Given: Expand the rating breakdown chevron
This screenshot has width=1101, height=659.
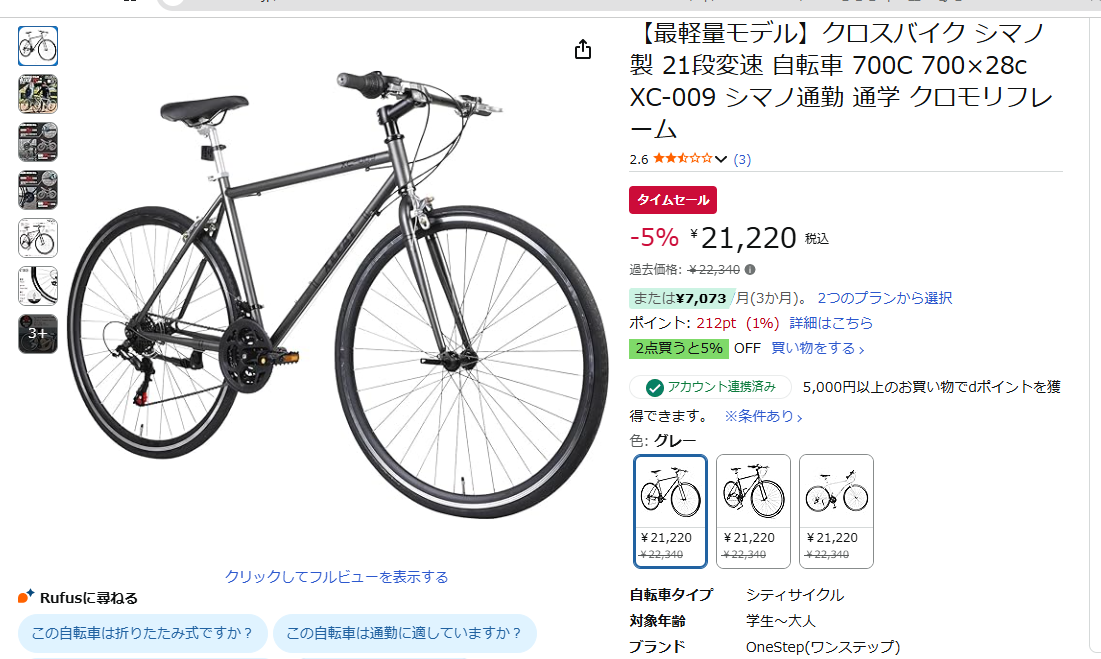Looking at the screenshot, I should point(721,159).
